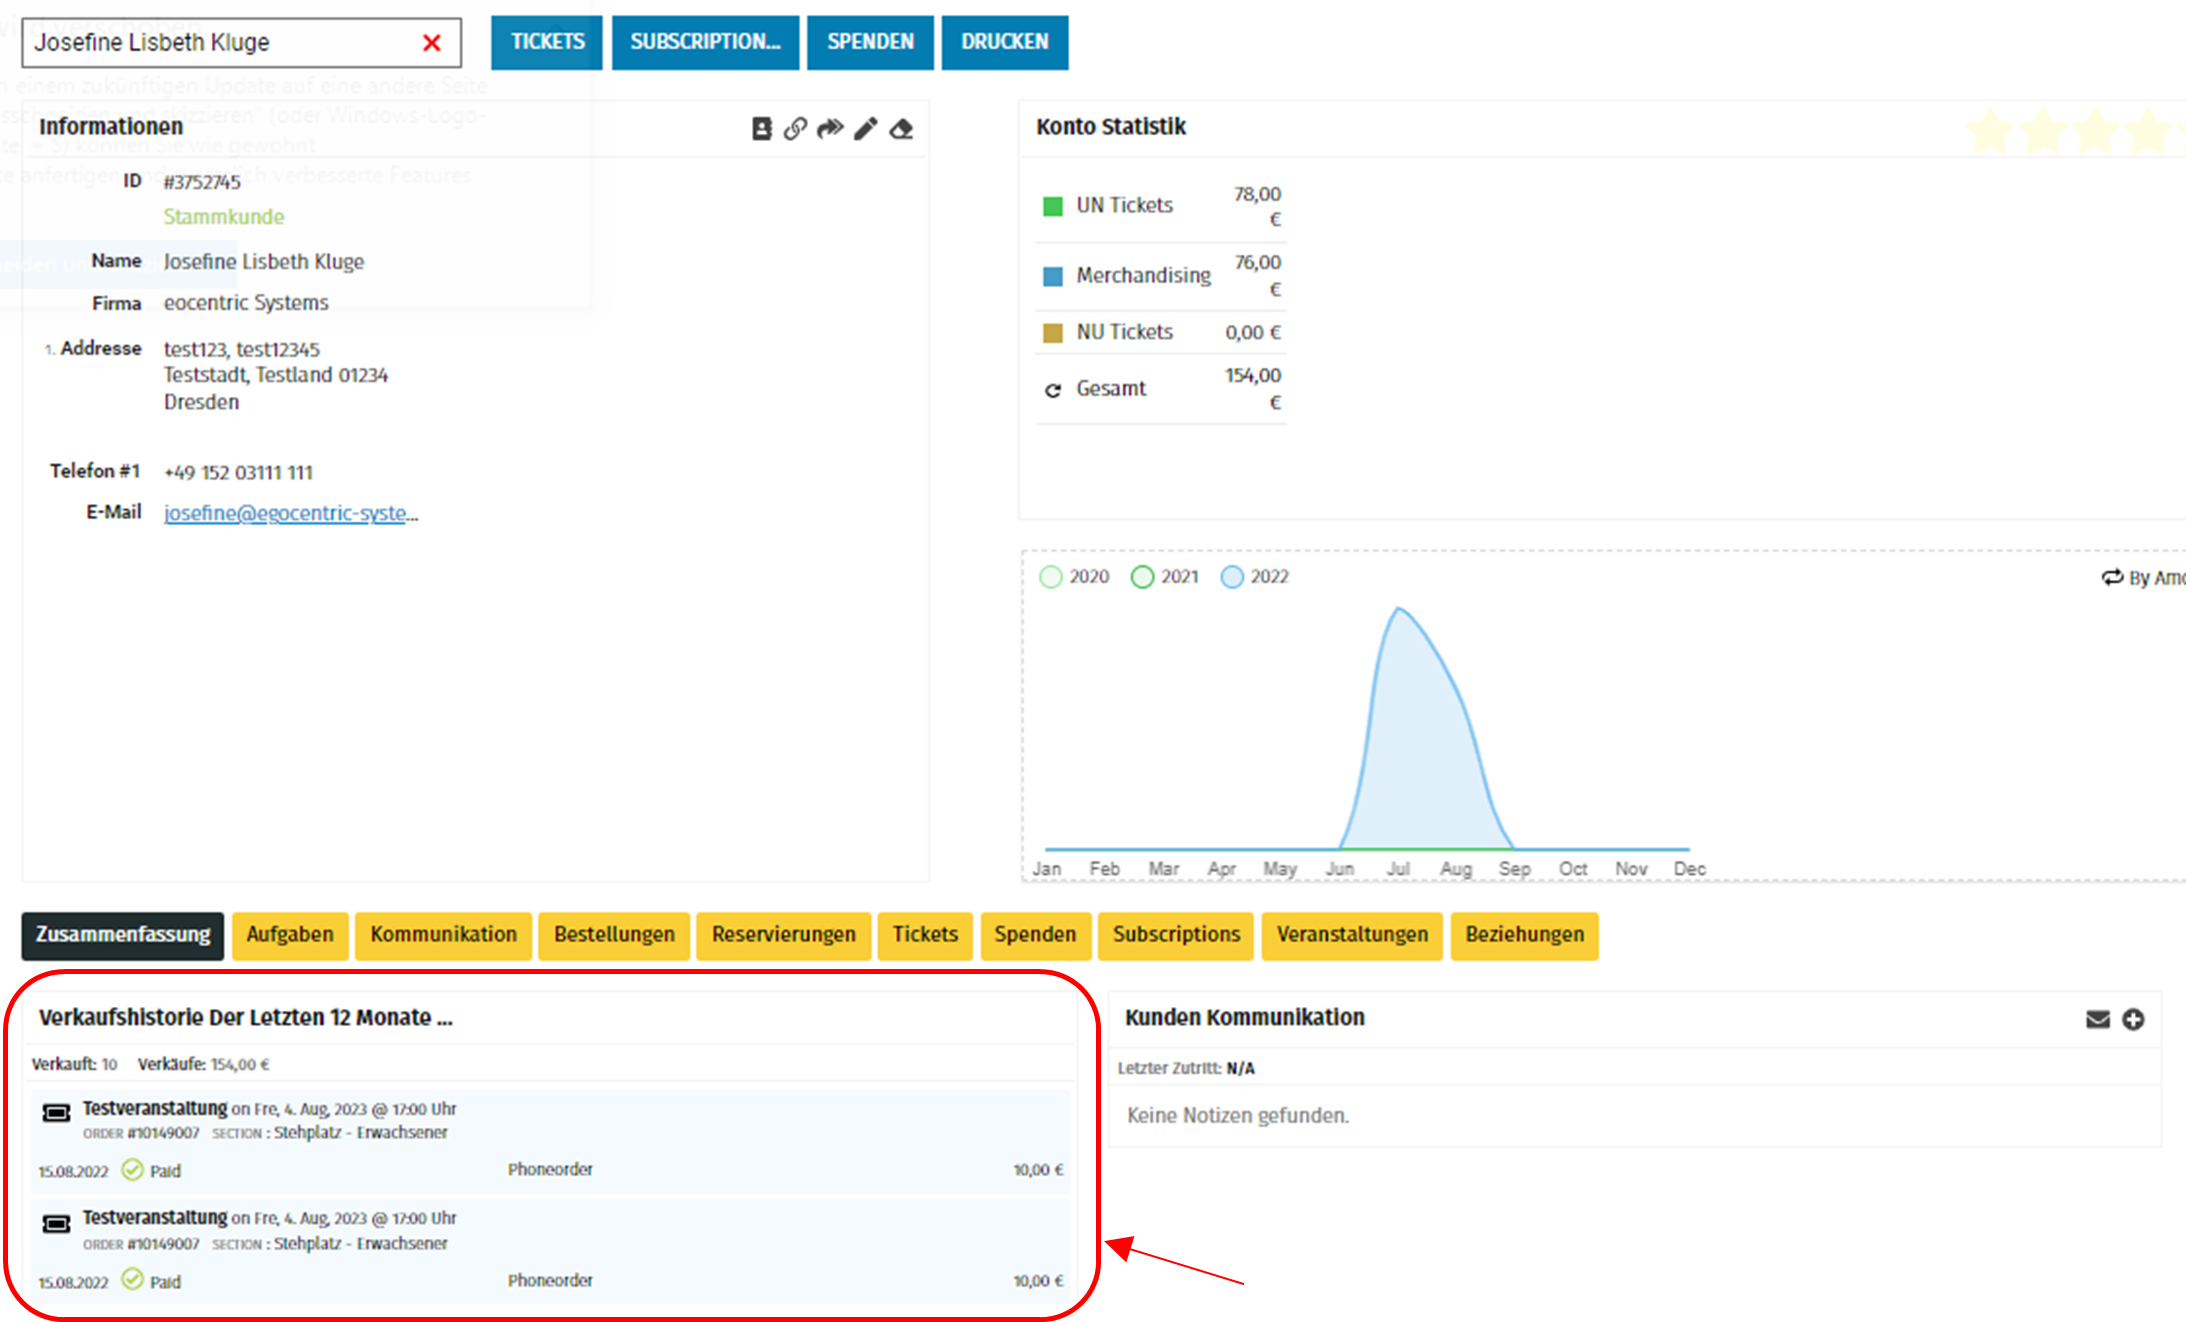The width and height of the screenshot is (2186, 1322).
Task: Click the envelope icon in Kunden Kommunikation
Action: [2097, 1019]
